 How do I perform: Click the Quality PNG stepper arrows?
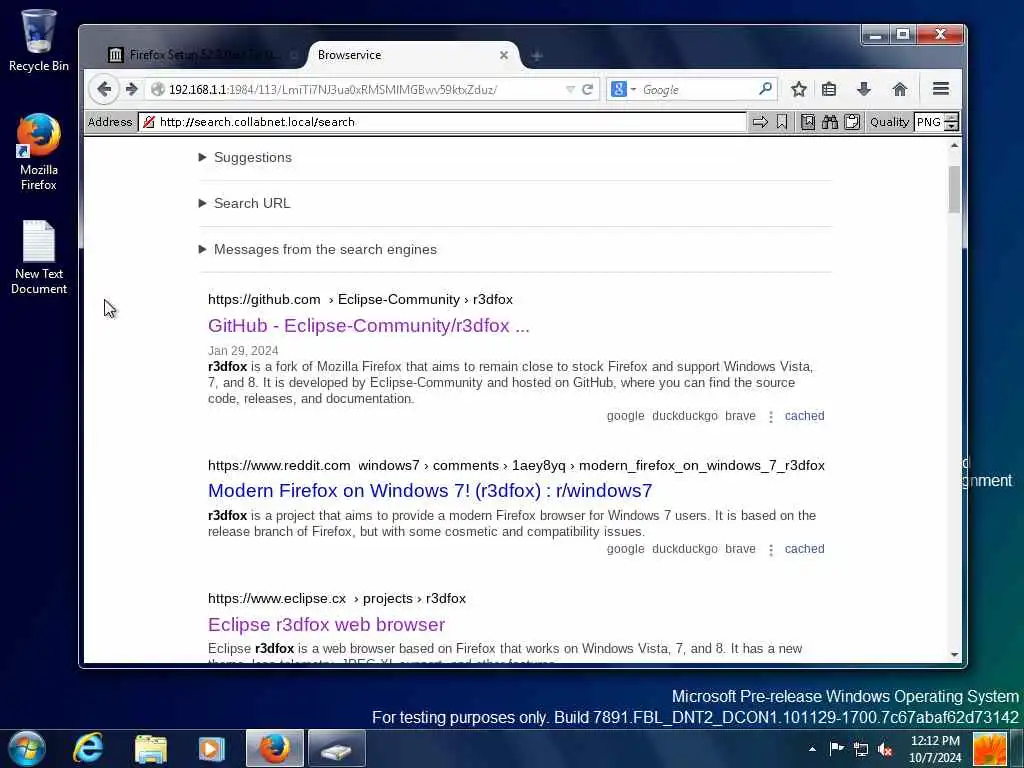coord(952,122)
